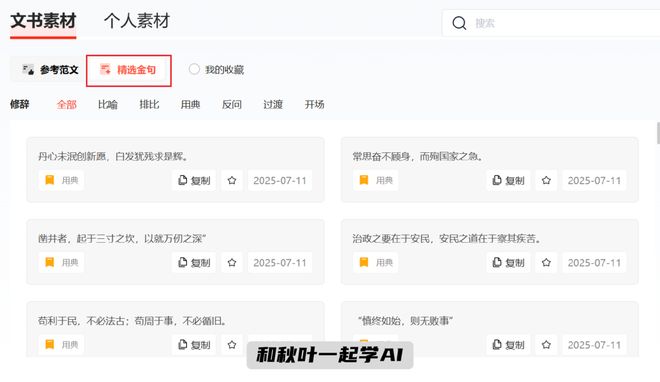
Task: Open the 个人素材 tab
Action: pyautogui.click(x=137, y=21)
